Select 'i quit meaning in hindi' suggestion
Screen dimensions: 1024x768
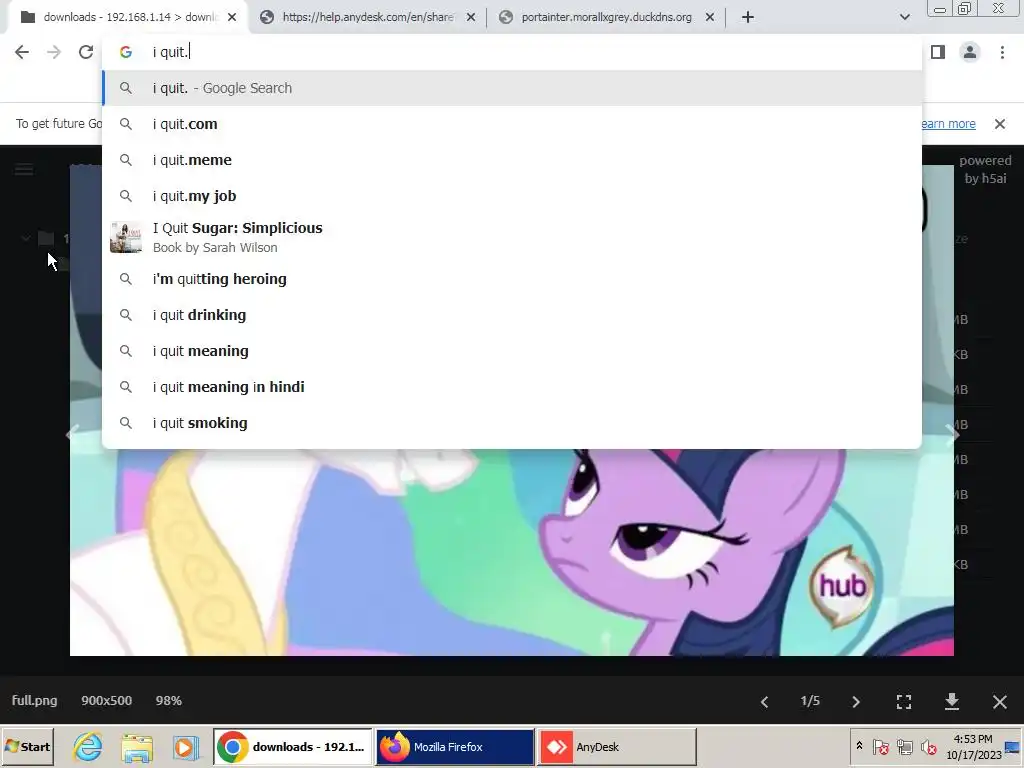pos(512,387)
